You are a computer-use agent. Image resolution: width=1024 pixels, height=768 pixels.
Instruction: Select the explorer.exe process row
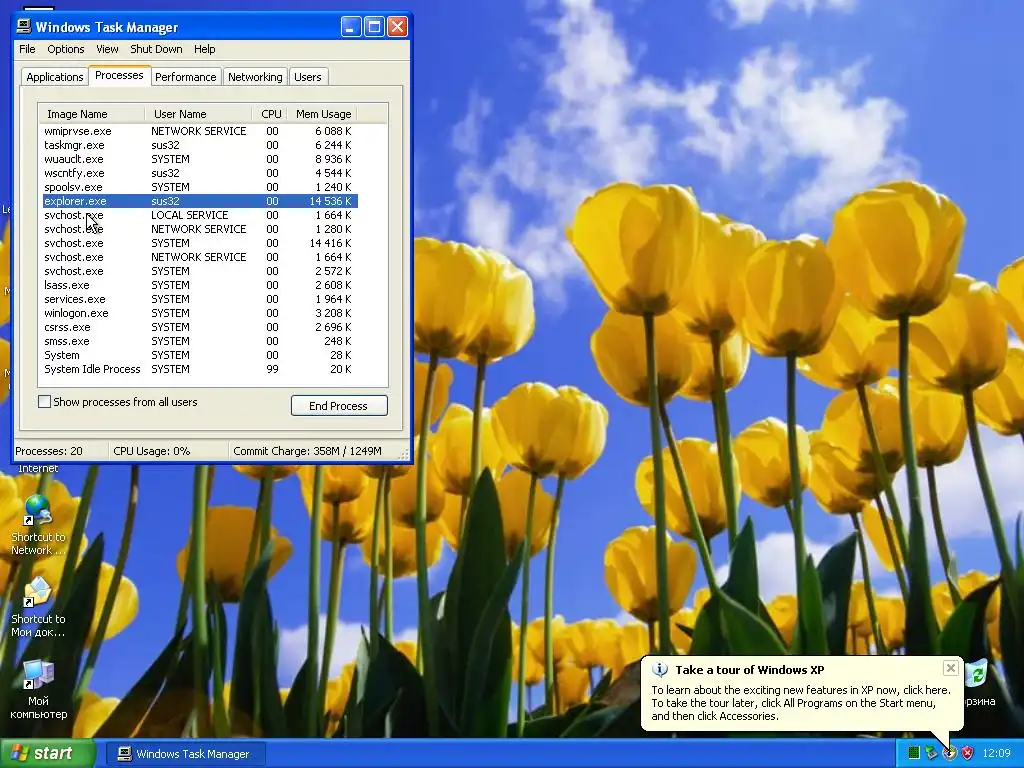(x=200, y=201)
